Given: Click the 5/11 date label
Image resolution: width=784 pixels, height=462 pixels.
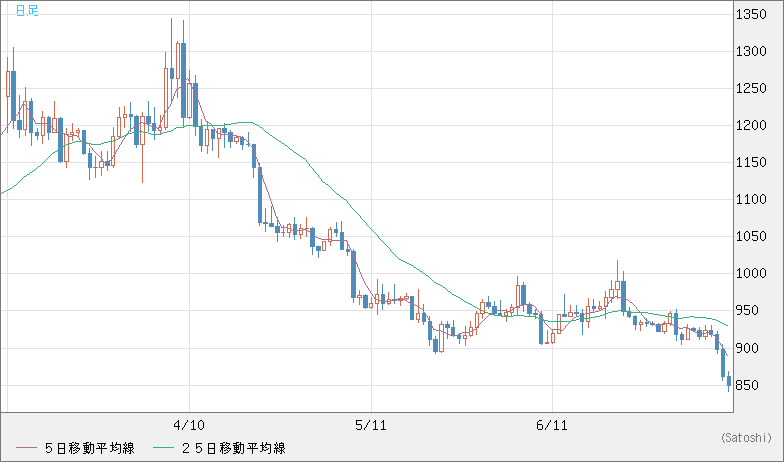Looking at the screenshot, I should tap(370, 425).
